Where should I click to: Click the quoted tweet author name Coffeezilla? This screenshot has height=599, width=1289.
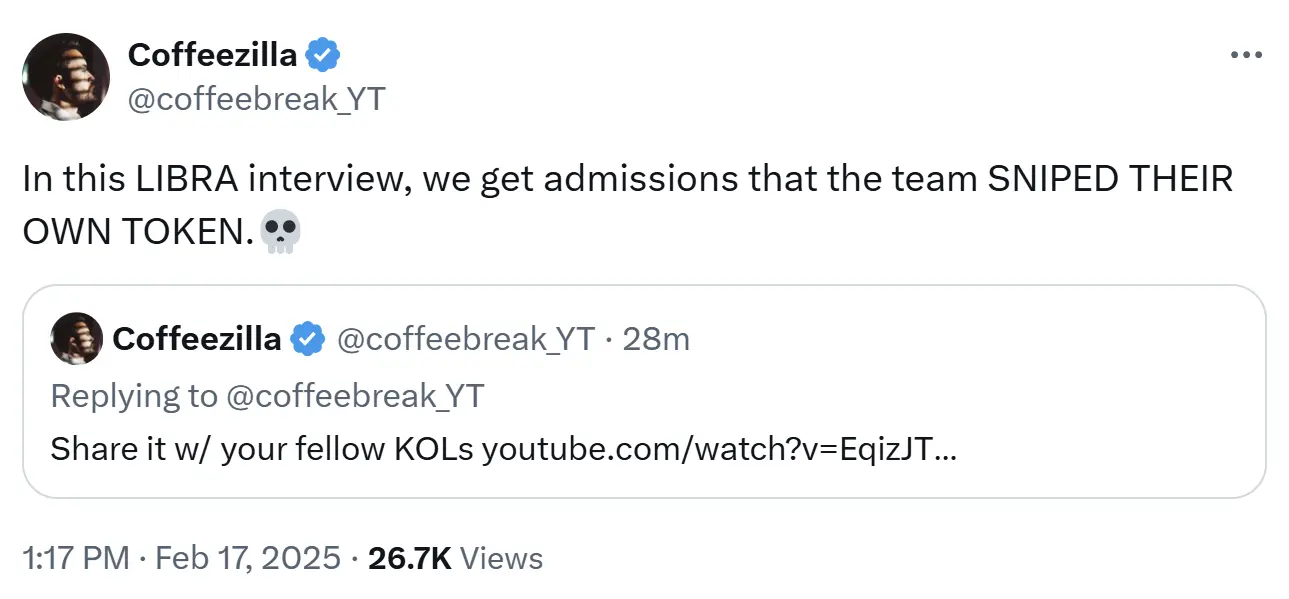(x=197, y=339)
